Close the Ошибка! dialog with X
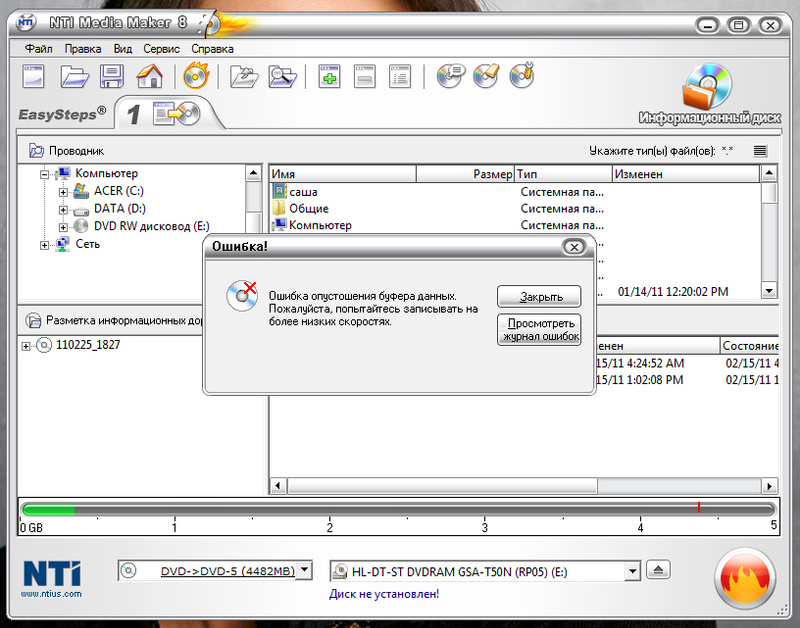The image size is (800, 628). pos(574,247)
